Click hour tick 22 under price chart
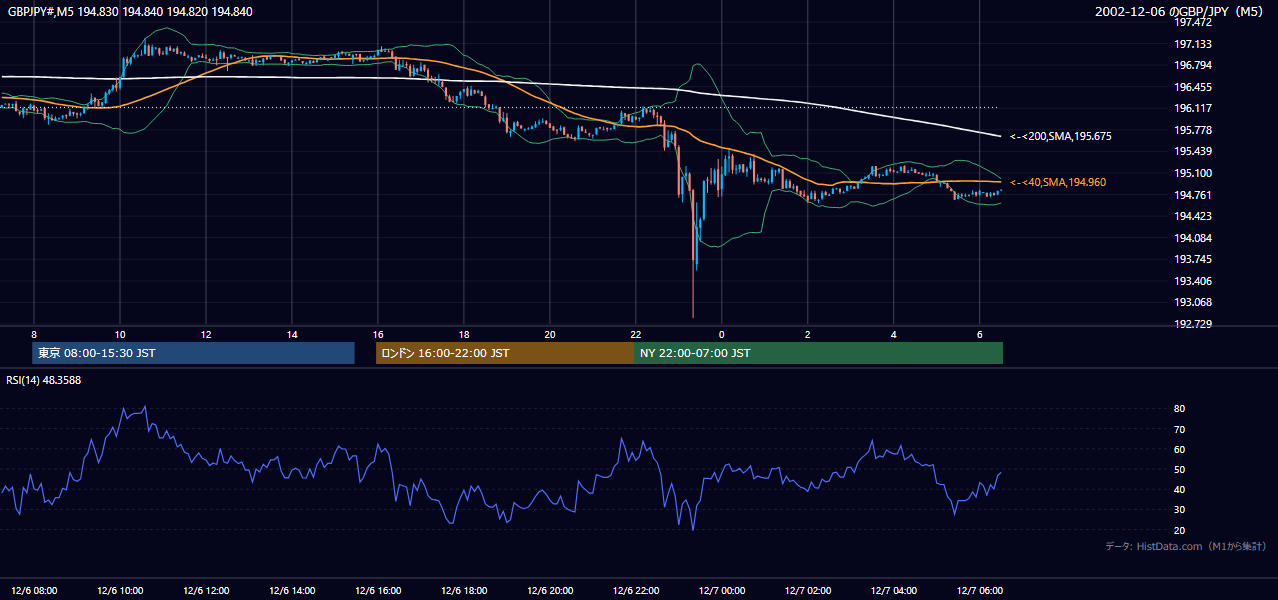Screen dimensions: 1278x600 [636, 334]
